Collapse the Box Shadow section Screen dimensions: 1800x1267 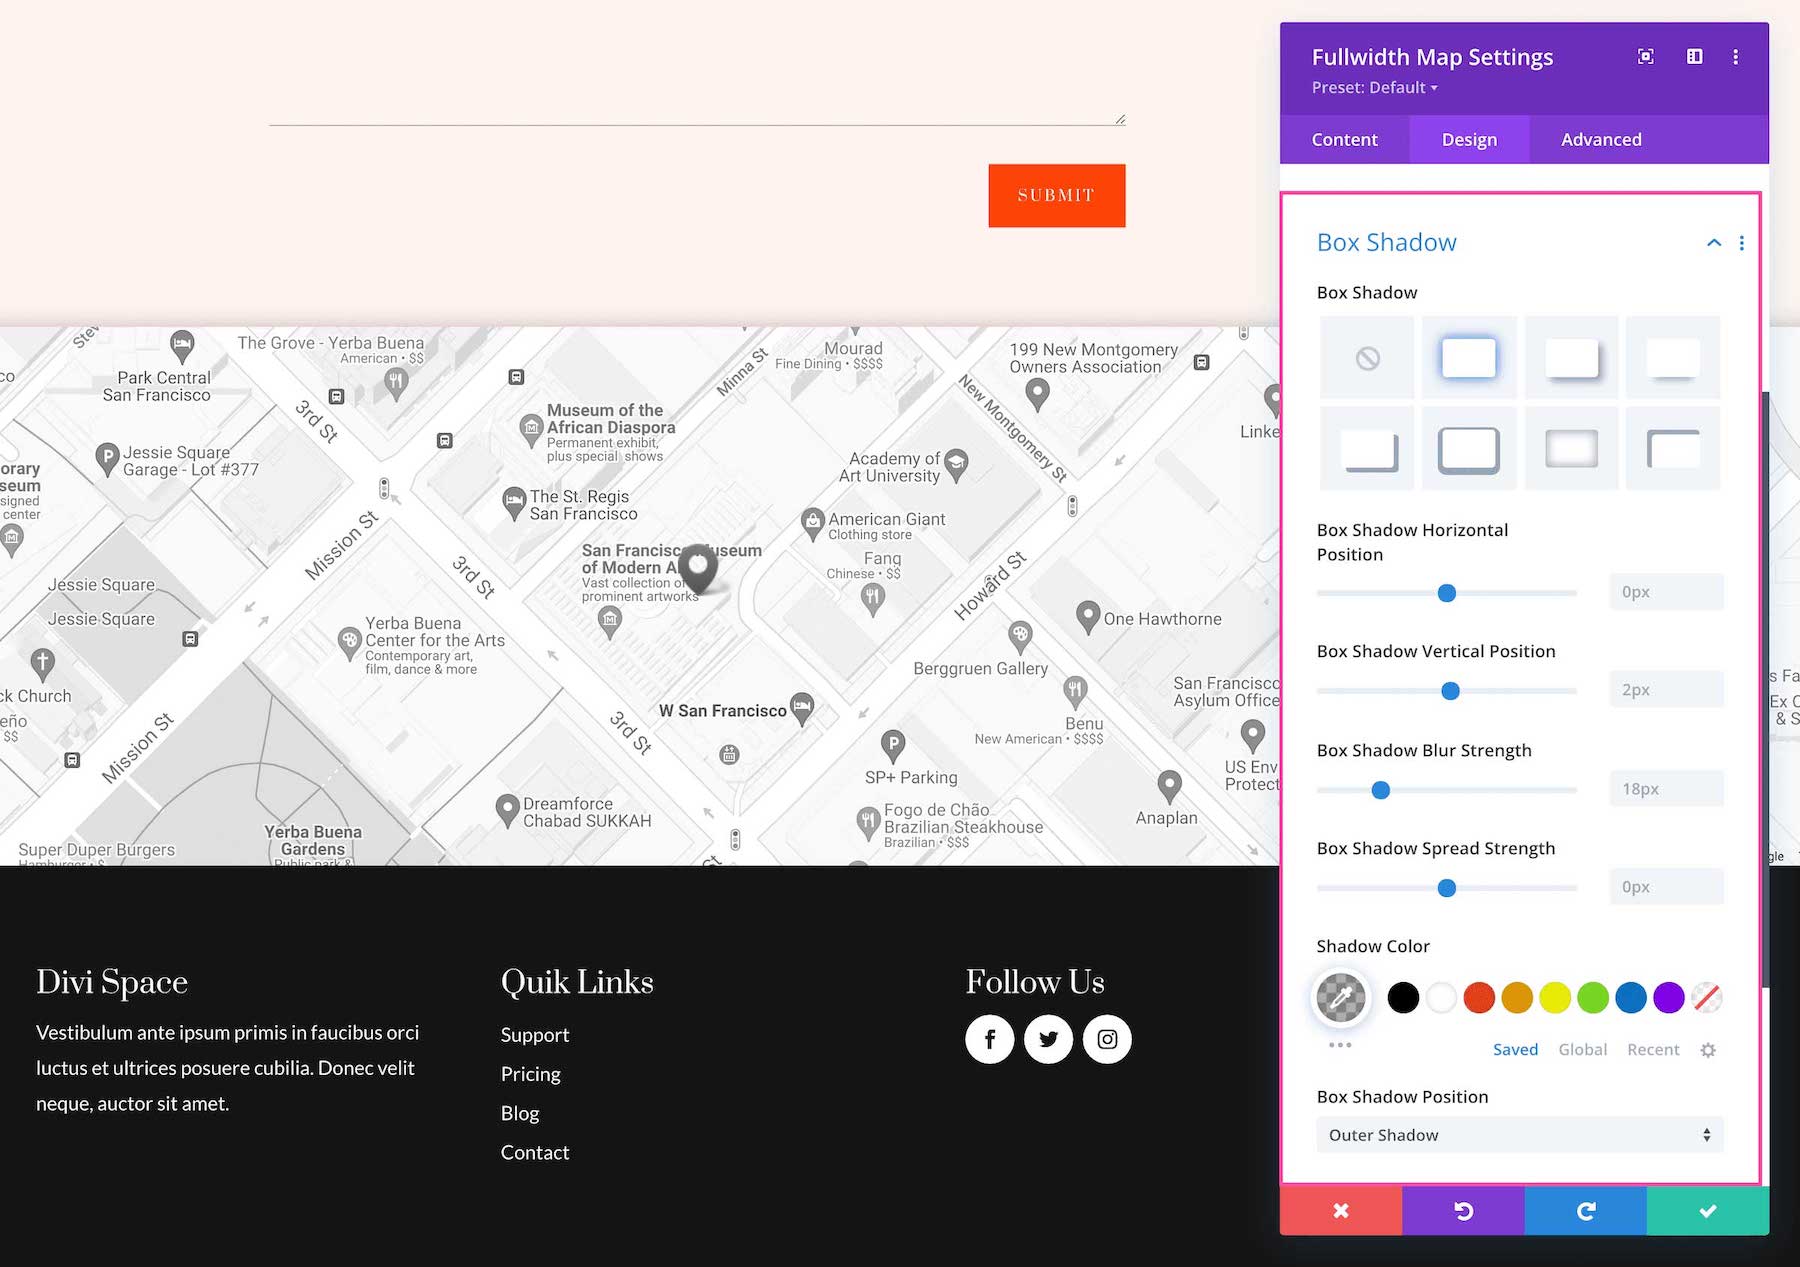tap(1713, 243)
